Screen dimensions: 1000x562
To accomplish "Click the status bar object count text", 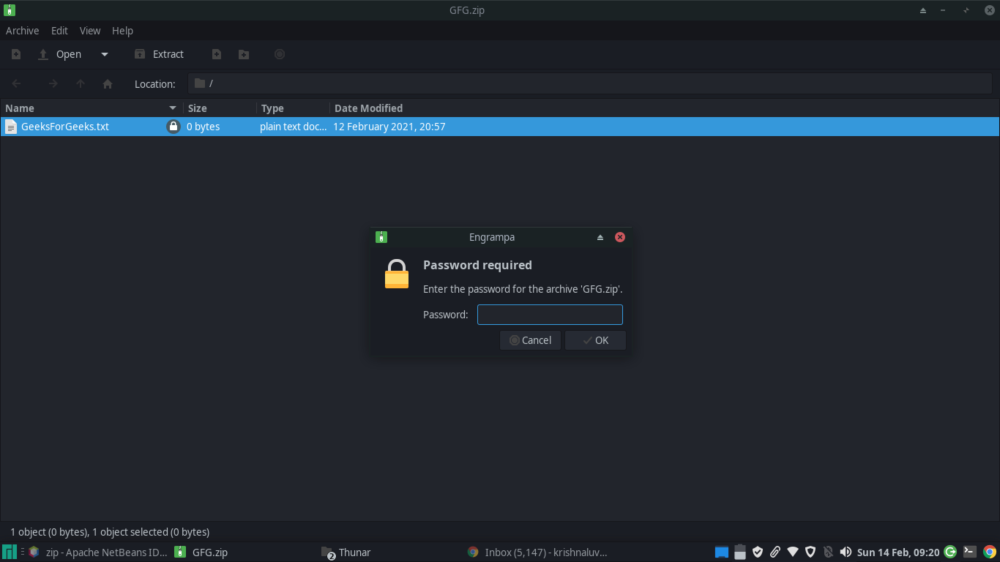I will pyautogui.click(x=110, y=531).
